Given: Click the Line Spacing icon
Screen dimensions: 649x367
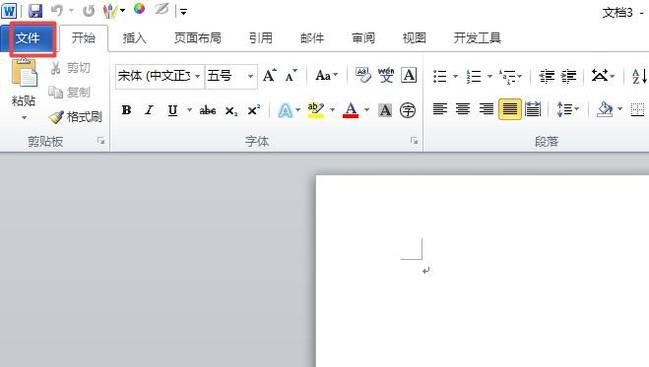Looking at the screenshot, I should point(564,110).
